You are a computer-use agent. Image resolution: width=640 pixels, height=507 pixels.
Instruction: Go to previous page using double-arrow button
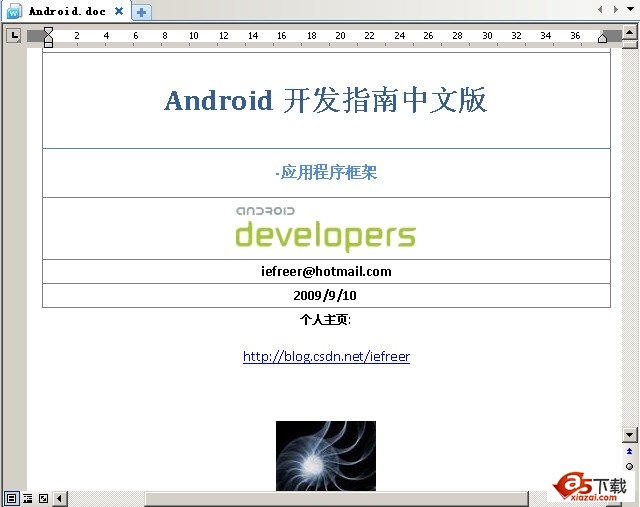629,451
